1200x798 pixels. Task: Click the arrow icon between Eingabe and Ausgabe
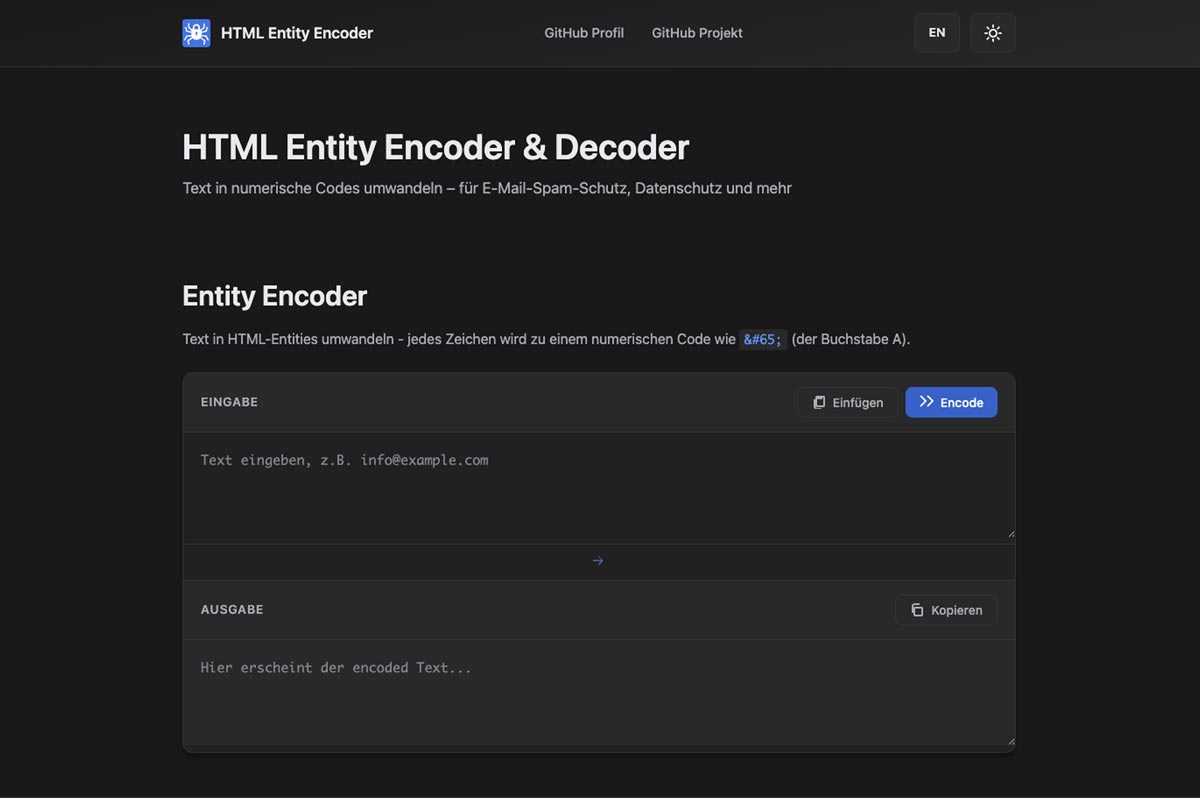coord(598,560)
